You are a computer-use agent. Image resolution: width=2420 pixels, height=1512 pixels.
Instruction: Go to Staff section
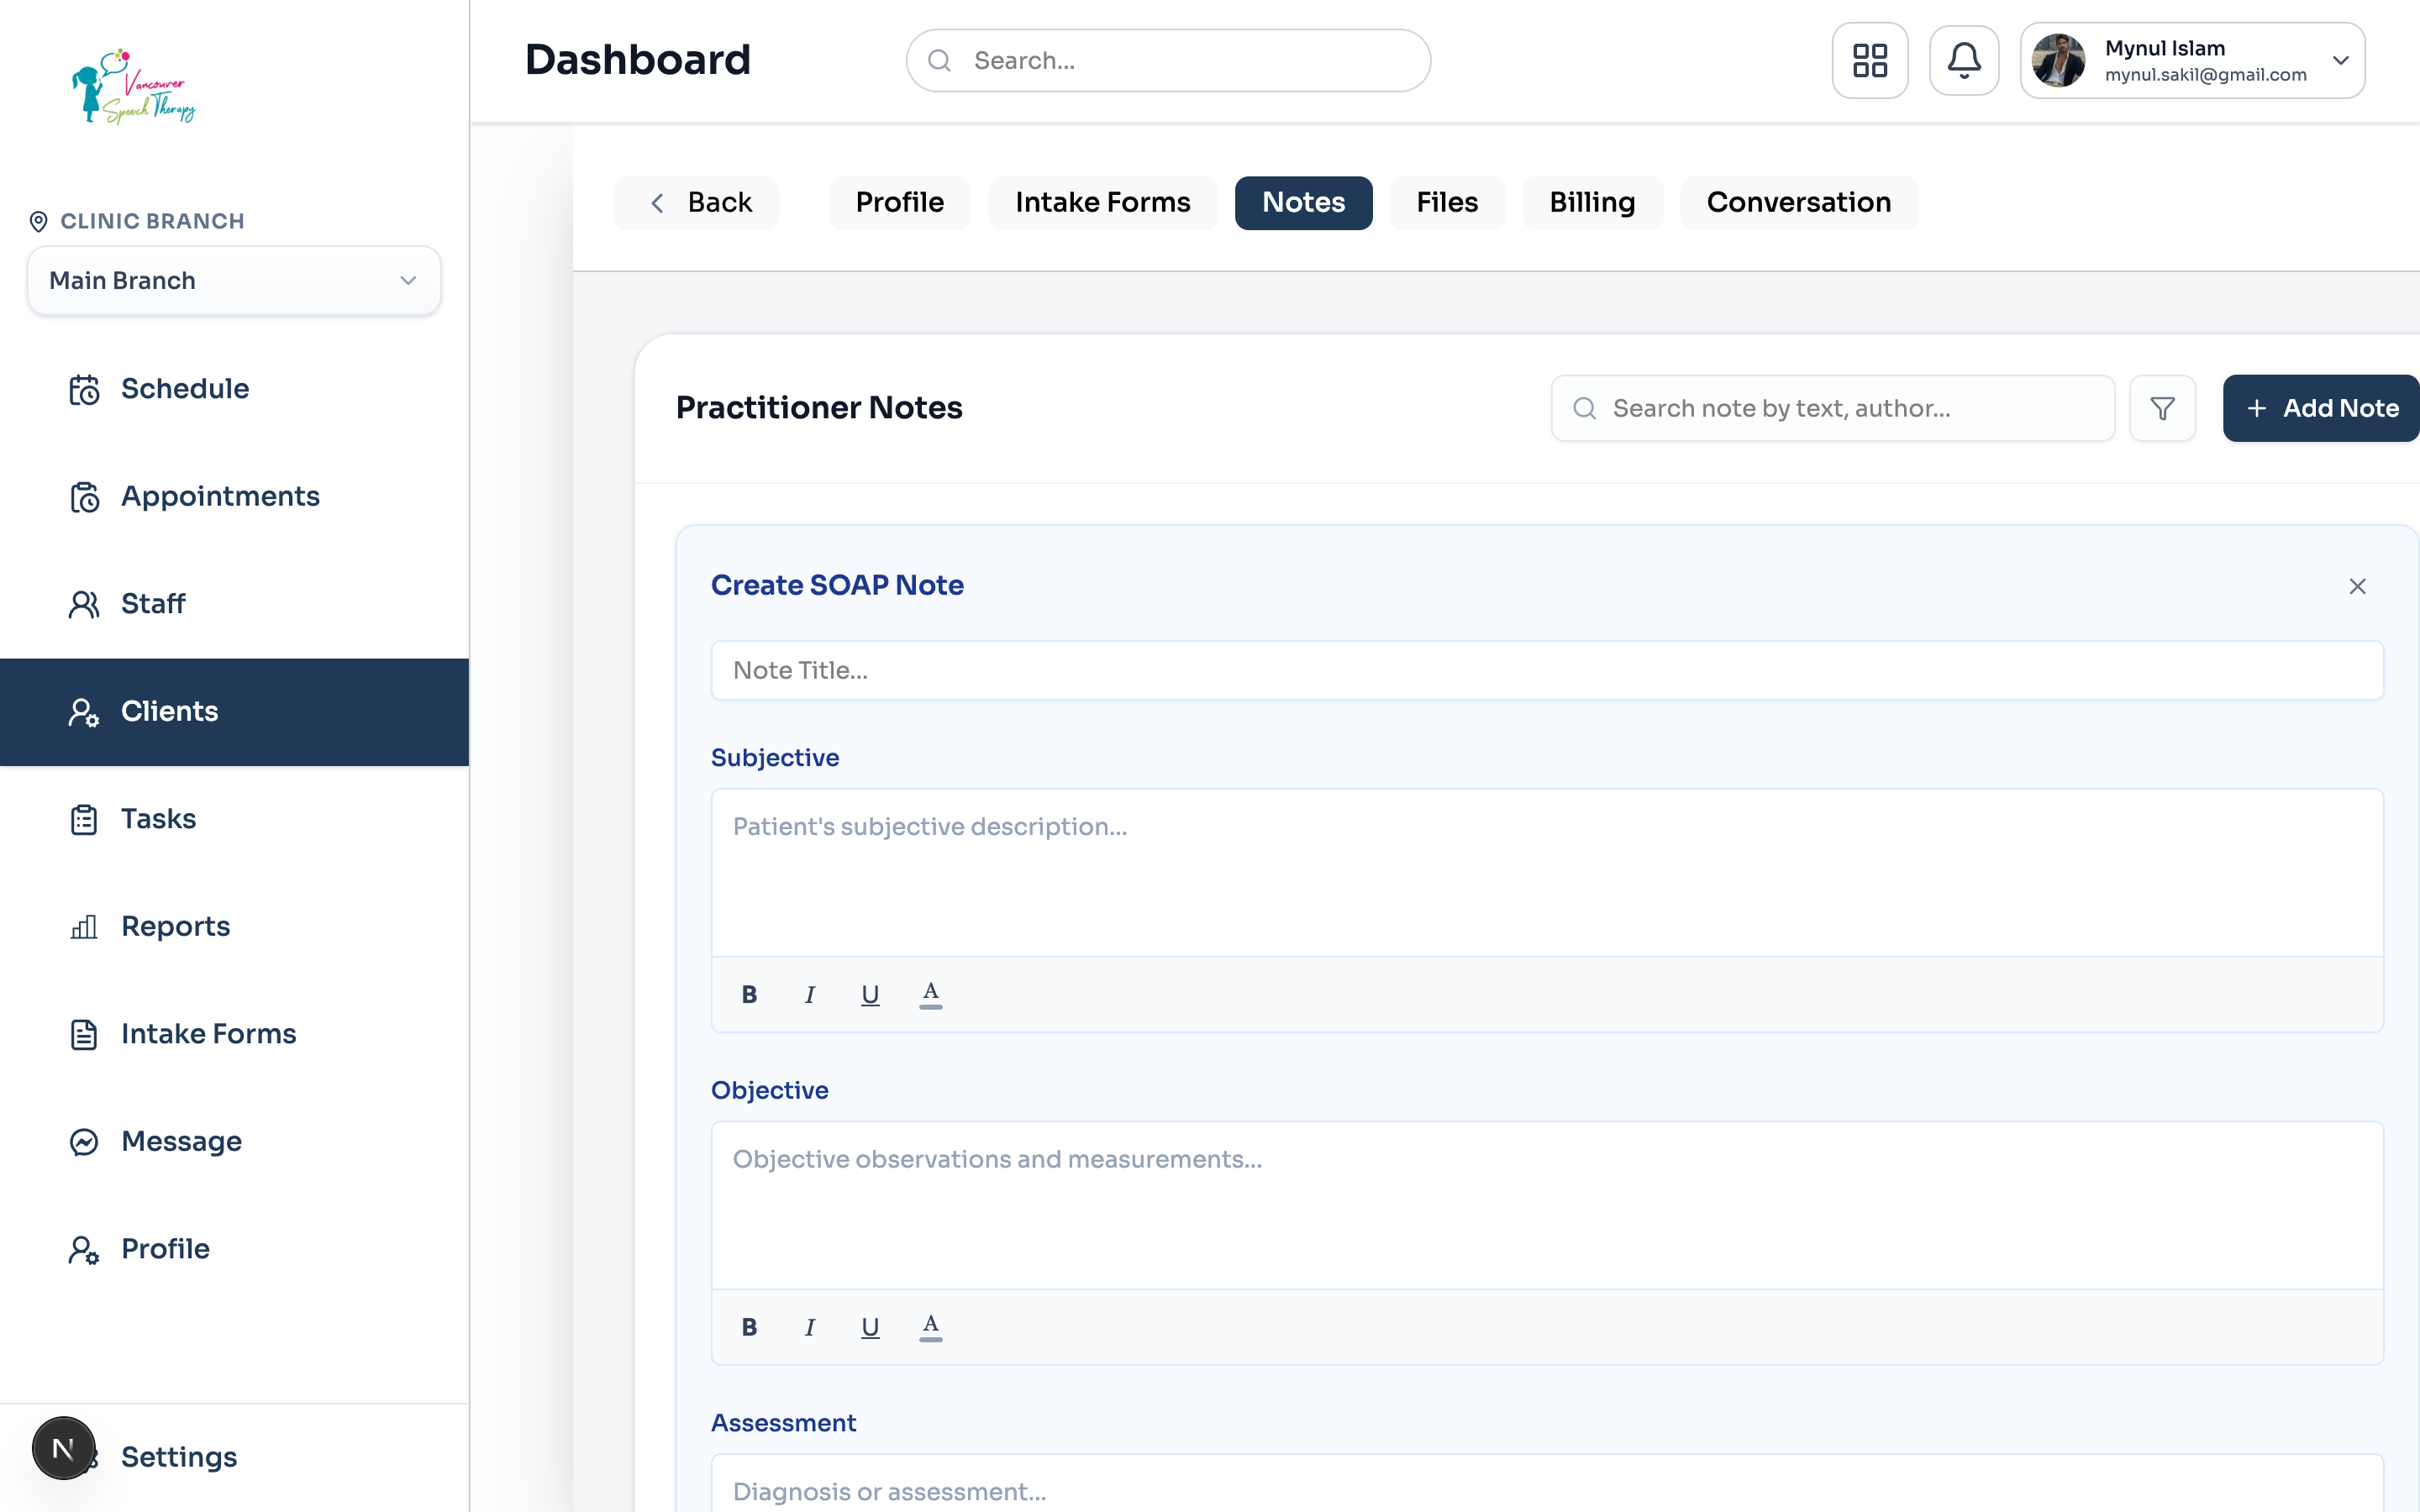pos(234,604)
